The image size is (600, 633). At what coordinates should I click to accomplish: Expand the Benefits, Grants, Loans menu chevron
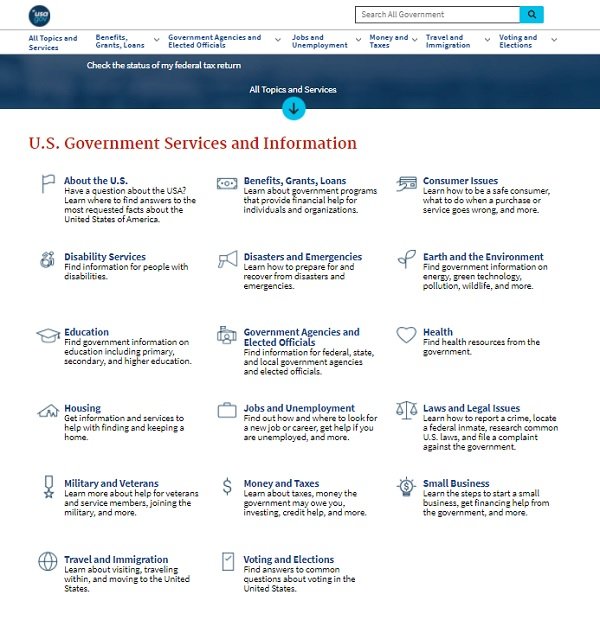point(156,40)
